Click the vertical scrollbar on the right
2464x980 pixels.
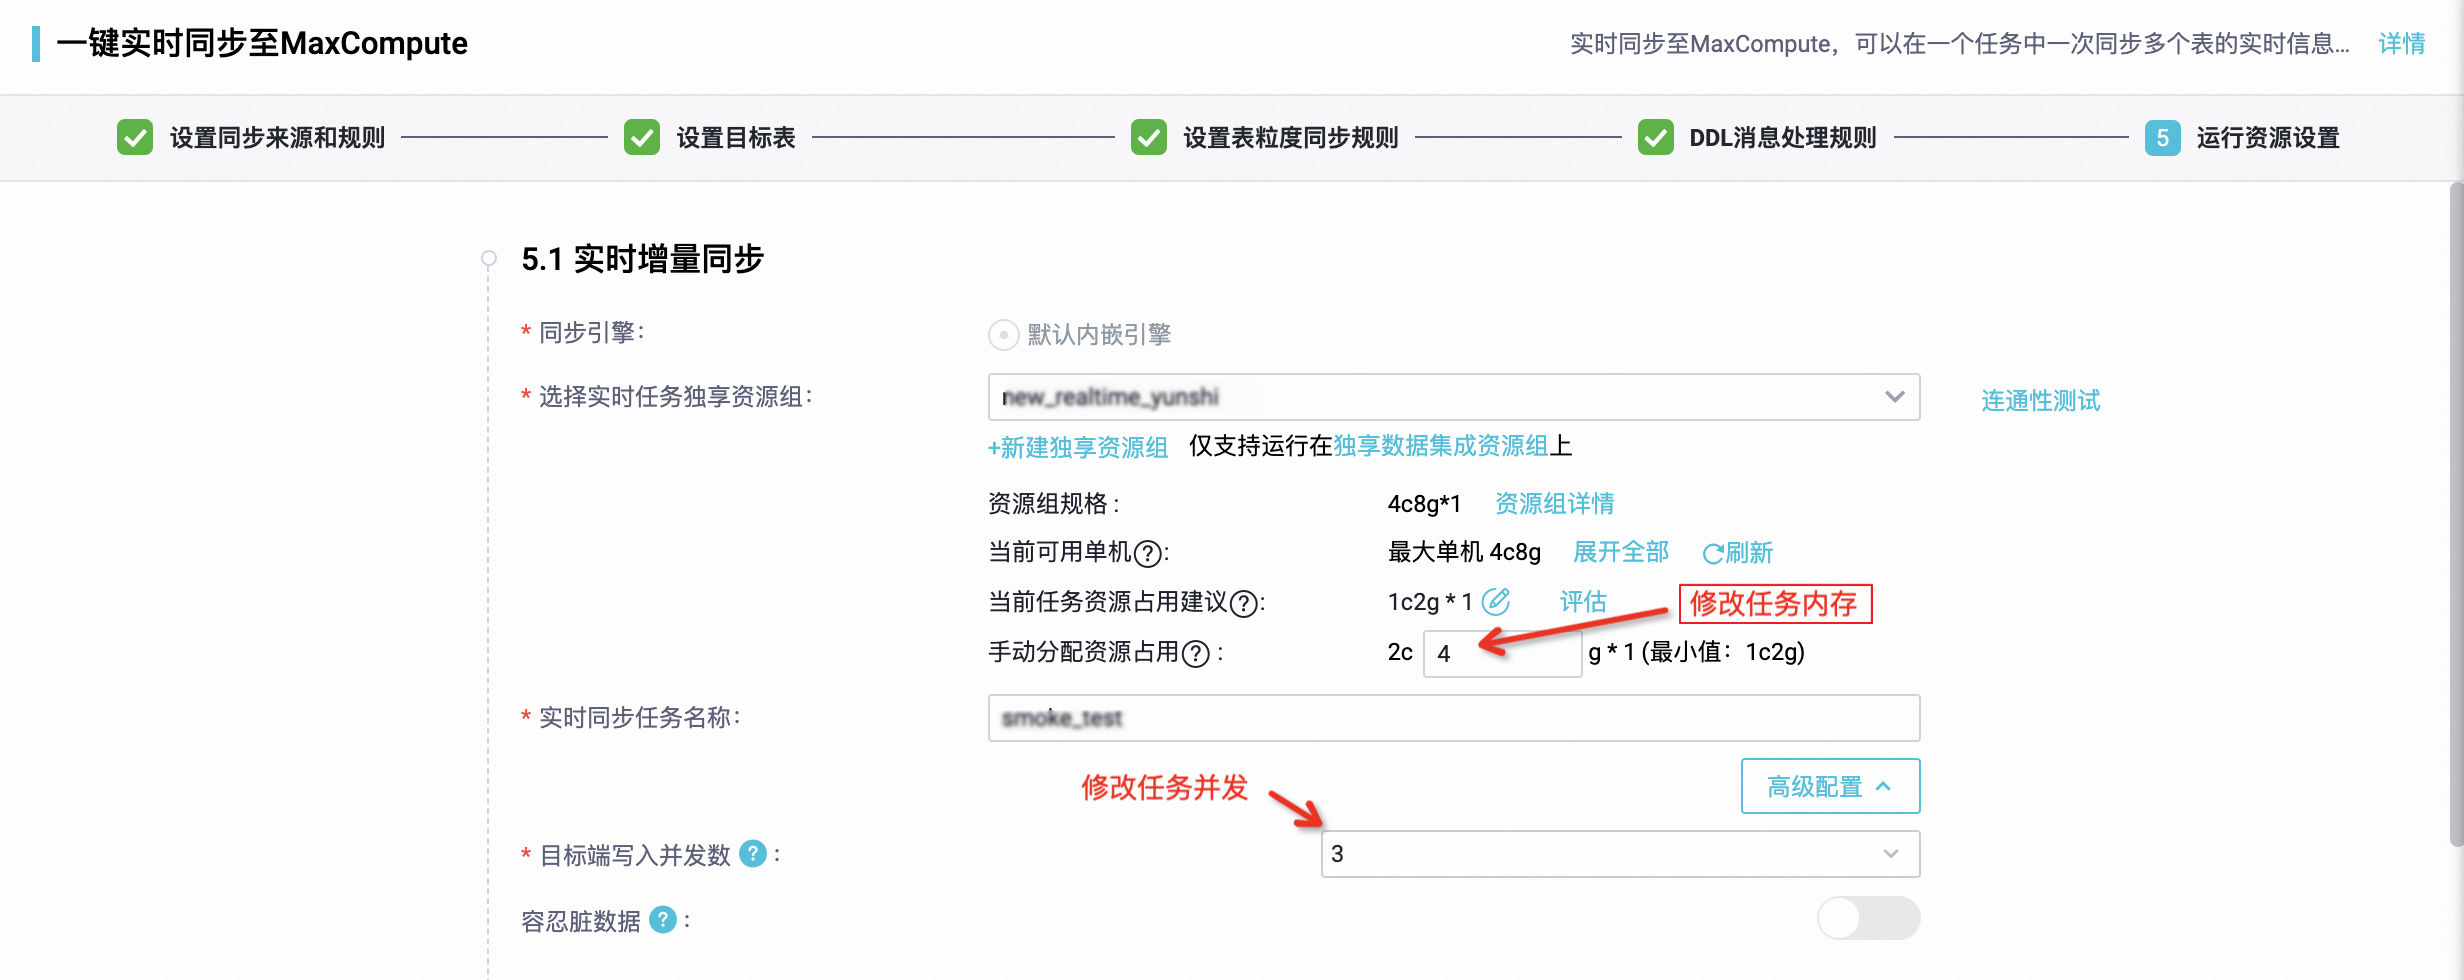(2456, 515)
